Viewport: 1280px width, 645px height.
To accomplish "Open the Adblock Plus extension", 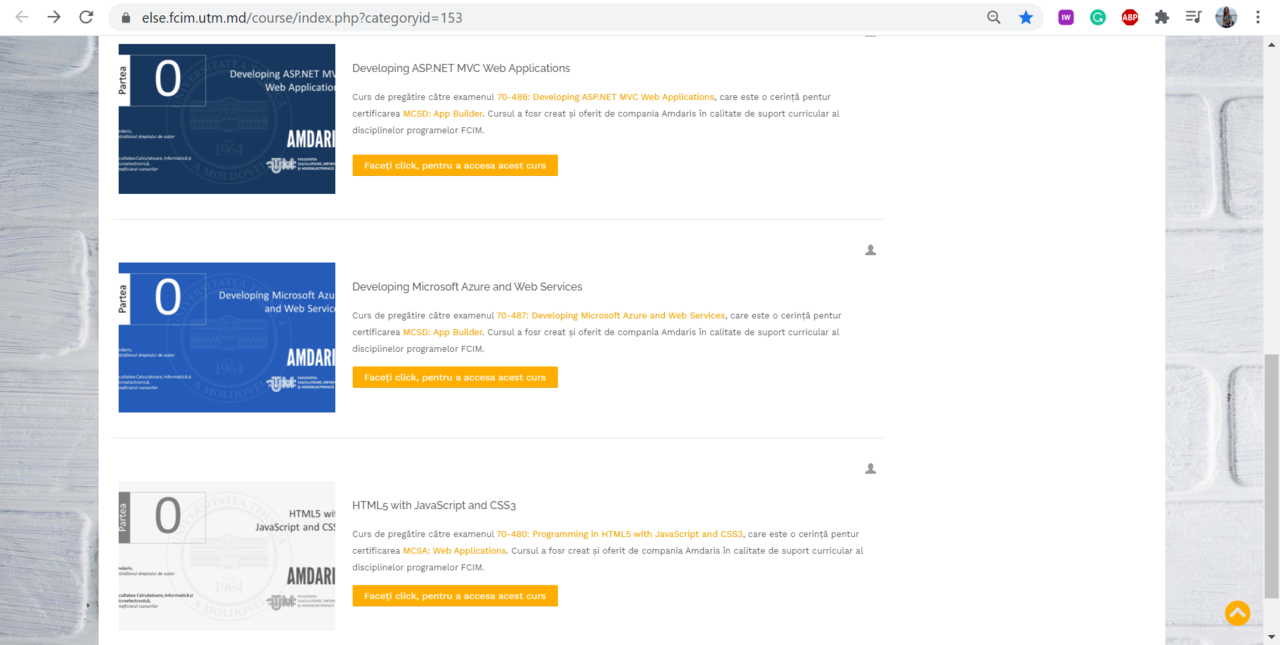I will coord(1130,17).
